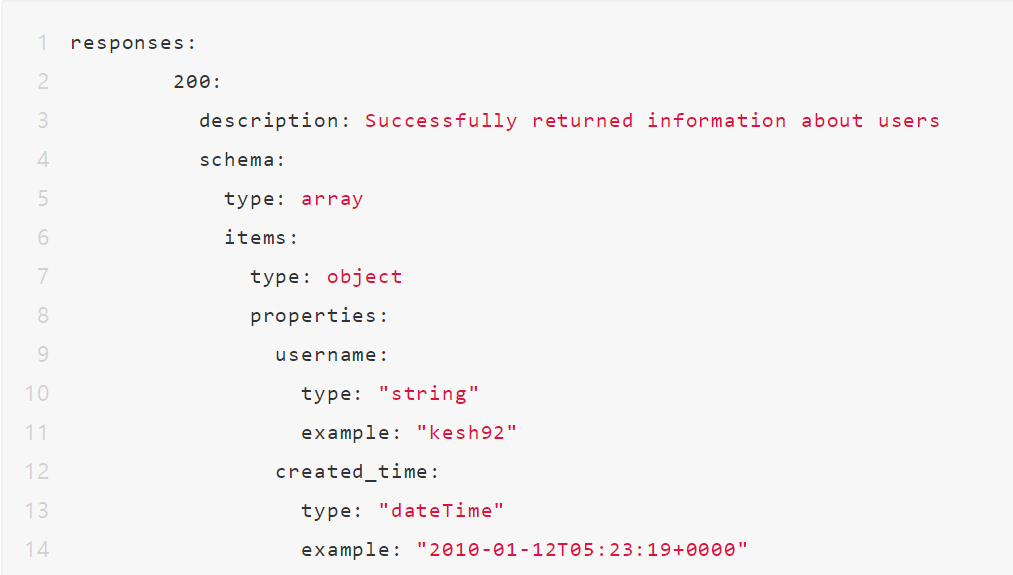The image size is (1013, 575).
Task: Click the "2010-01-12T05:23:19+0000" example value
Action: coord(582,550)
